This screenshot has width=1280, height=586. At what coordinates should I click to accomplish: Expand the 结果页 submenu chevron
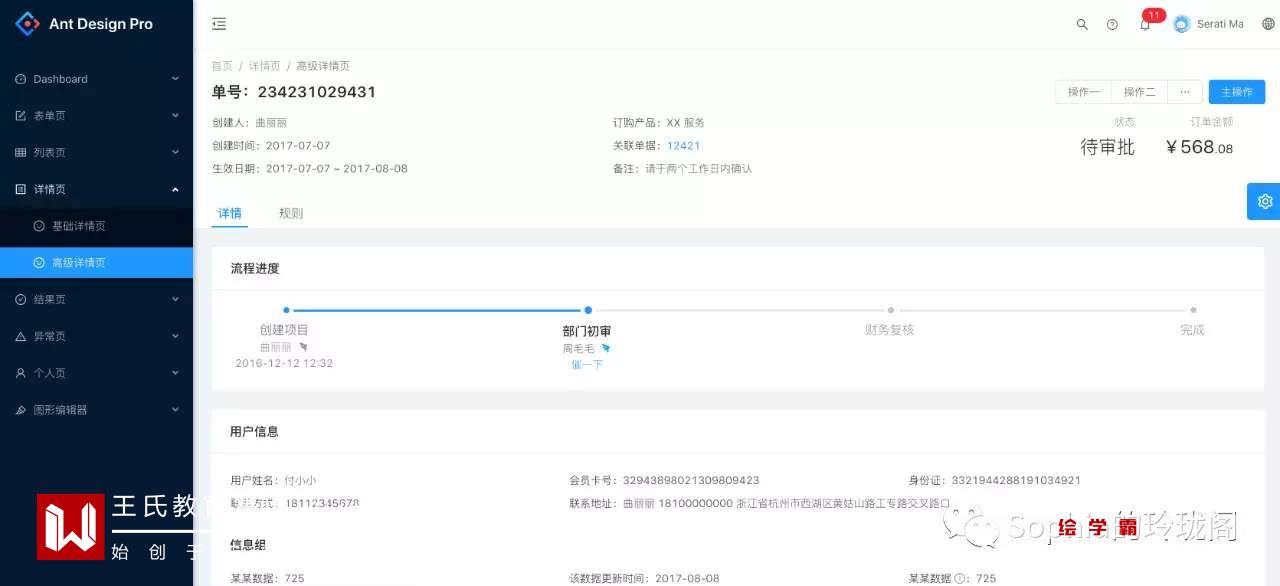coord(175,299)
